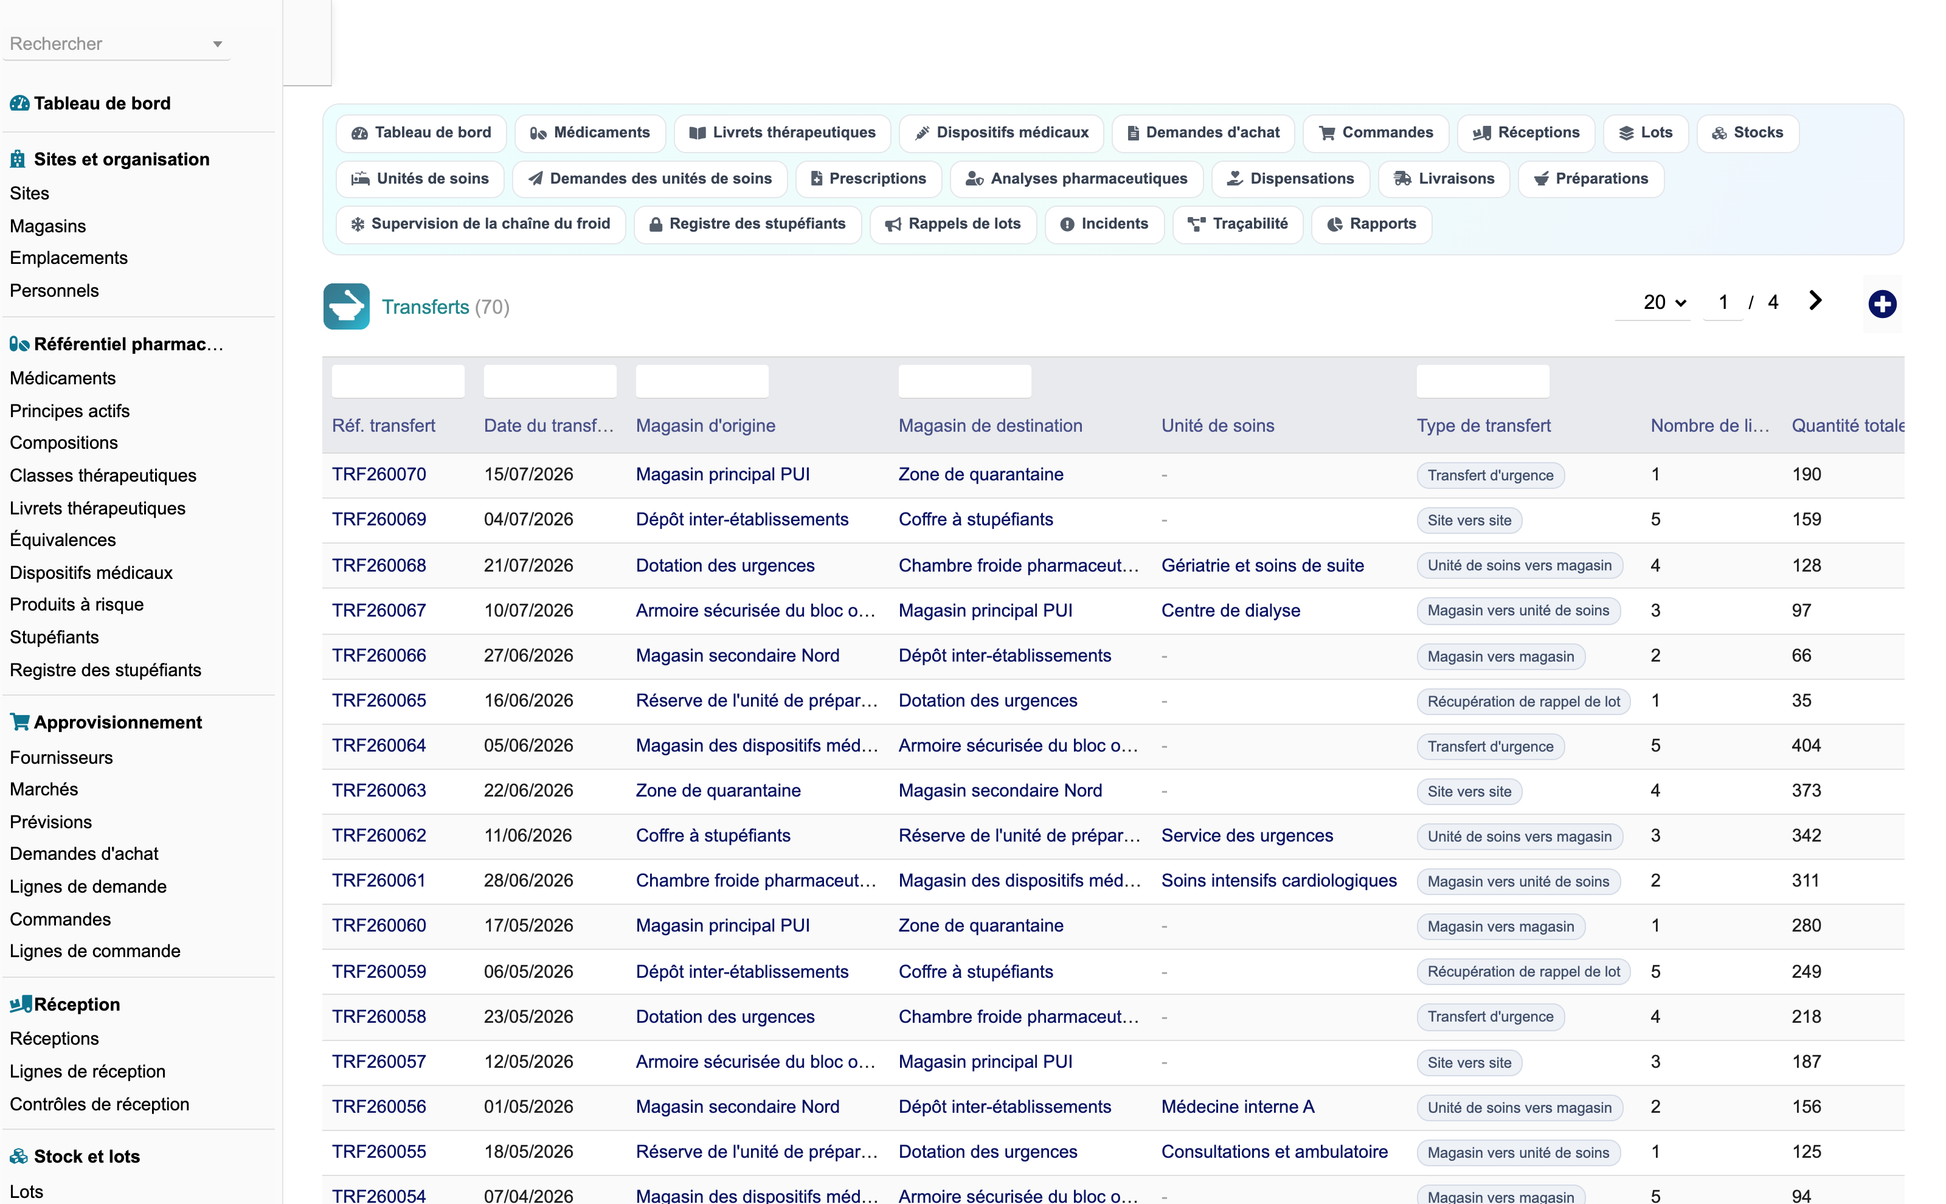1946x1204 pixels.
Task: Click the Référentiel pharmaceutique pills icon
Action: 19,344
